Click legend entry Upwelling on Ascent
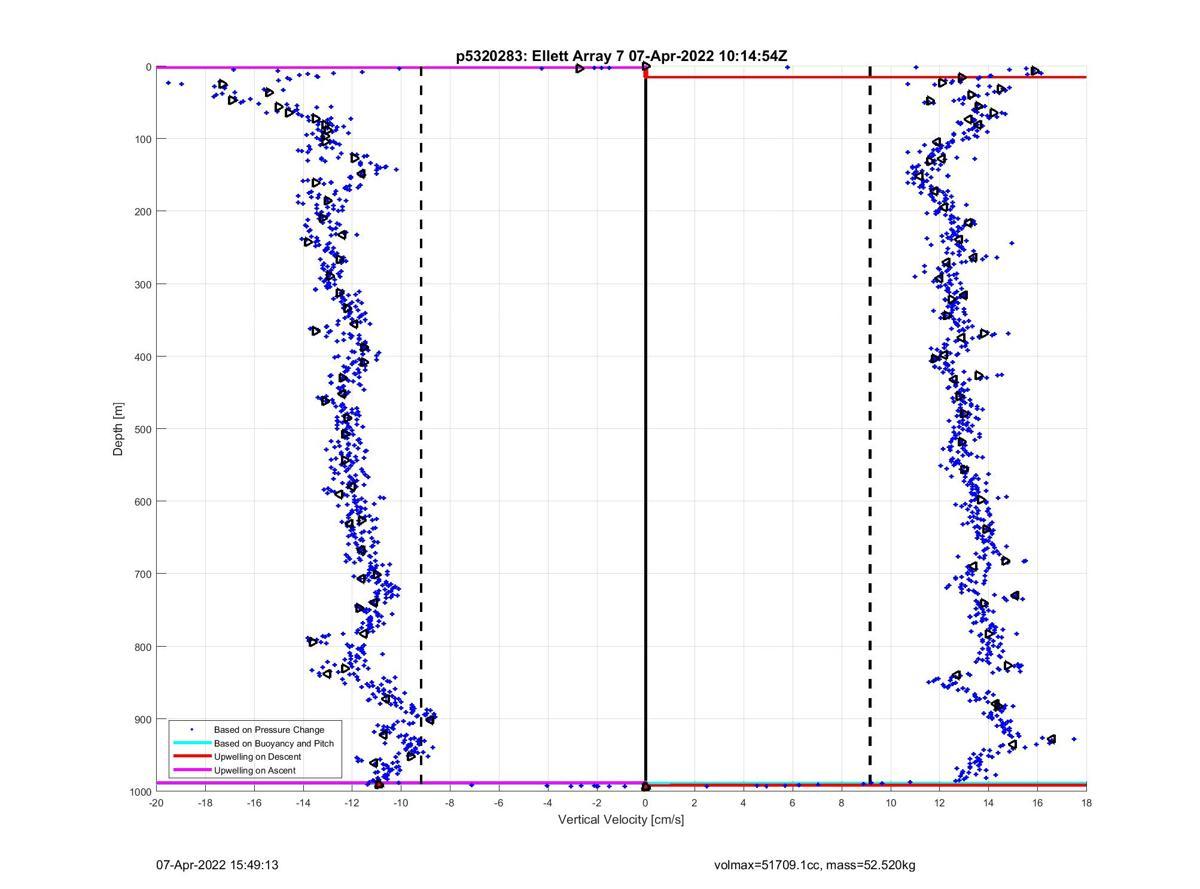Viewport: 1200px width, 889px height. 254,770
